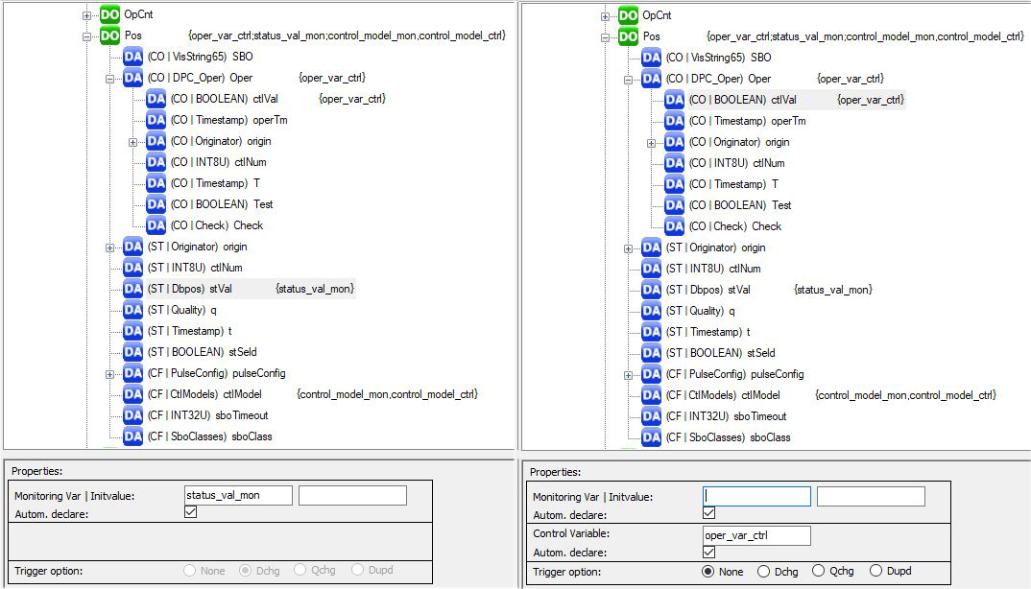
Task: Expand the OpCnt node in the left tree
Action: coord(87,15)
